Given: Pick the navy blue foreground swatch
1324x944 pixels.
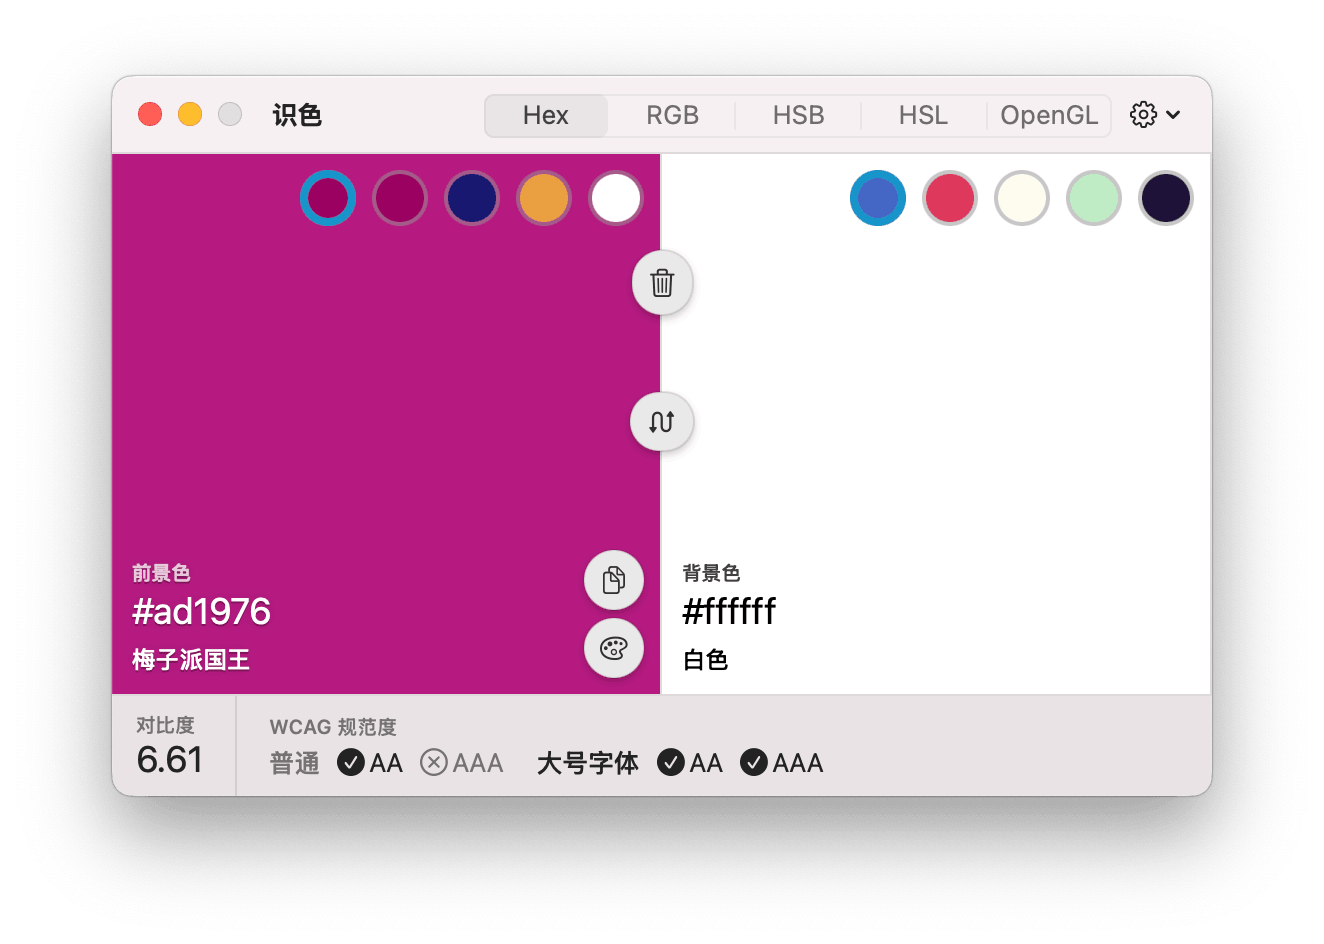Looking at the screenshot, I should point(472,198).
